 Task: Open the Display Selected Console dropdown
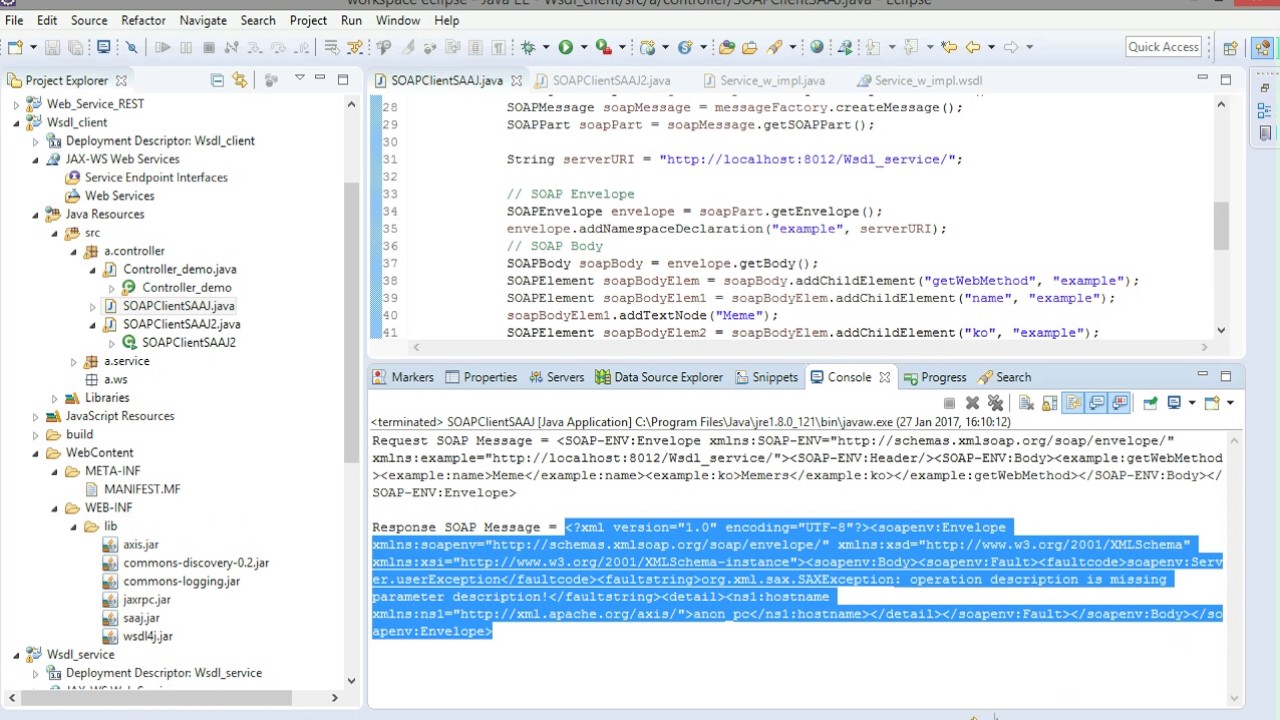[1192, 403]
